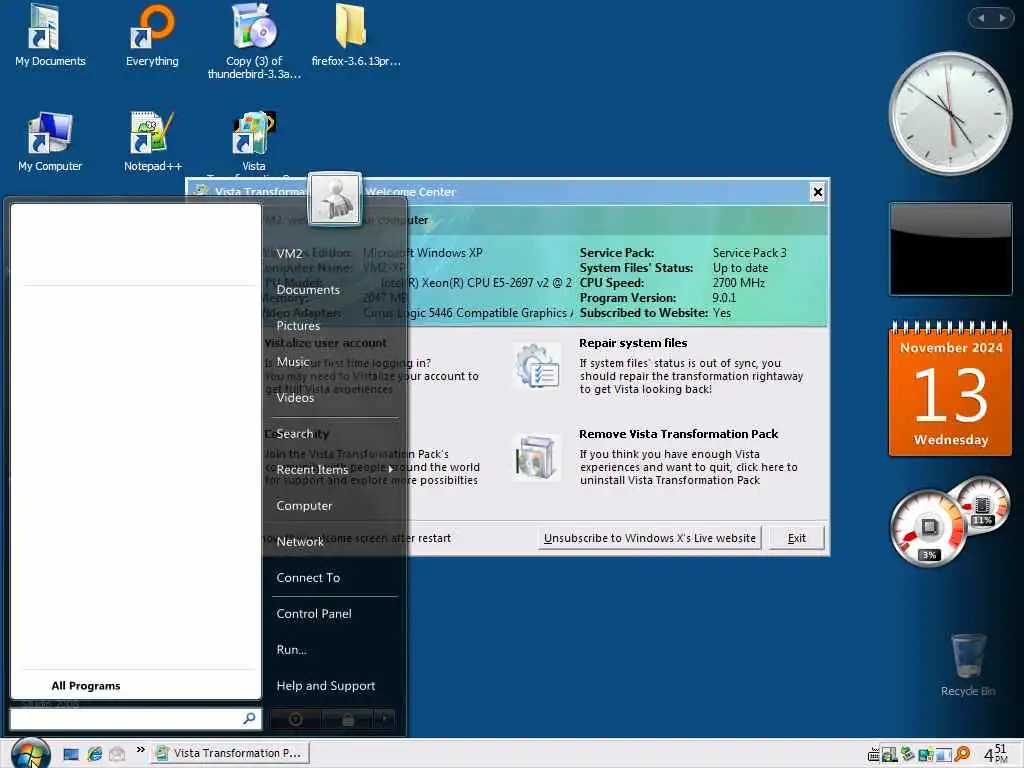Select the Vista Transformation desktop shortcut

point(254,141)
